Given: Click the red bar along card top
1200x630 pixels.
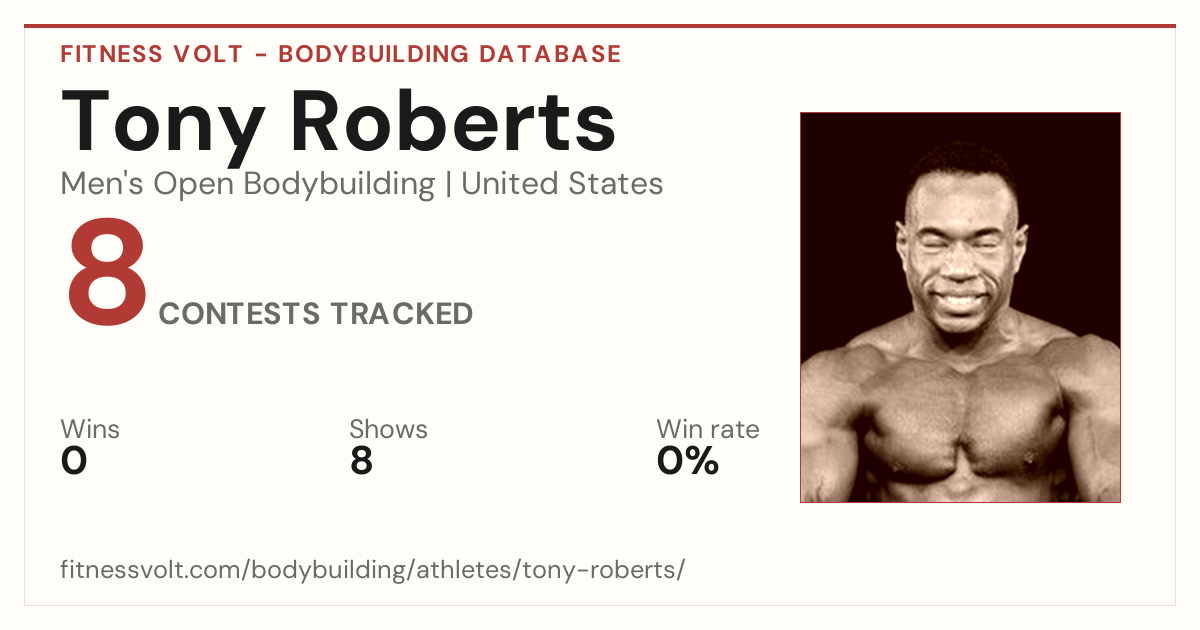Looking at the screenshot, I should pos(600,26).
